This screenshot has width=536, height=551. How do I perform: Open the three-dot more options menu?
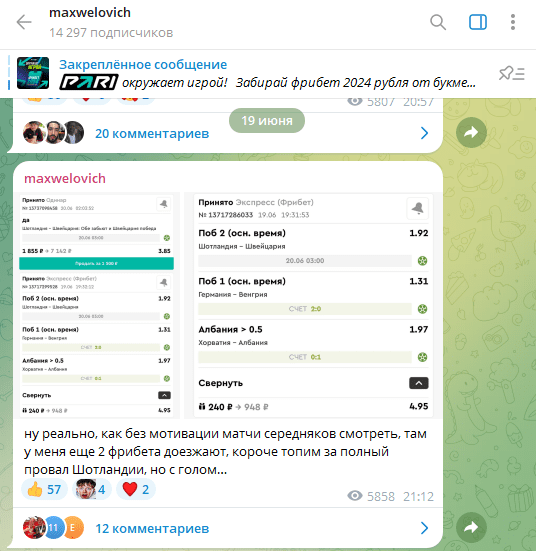(x=513, y=22)
